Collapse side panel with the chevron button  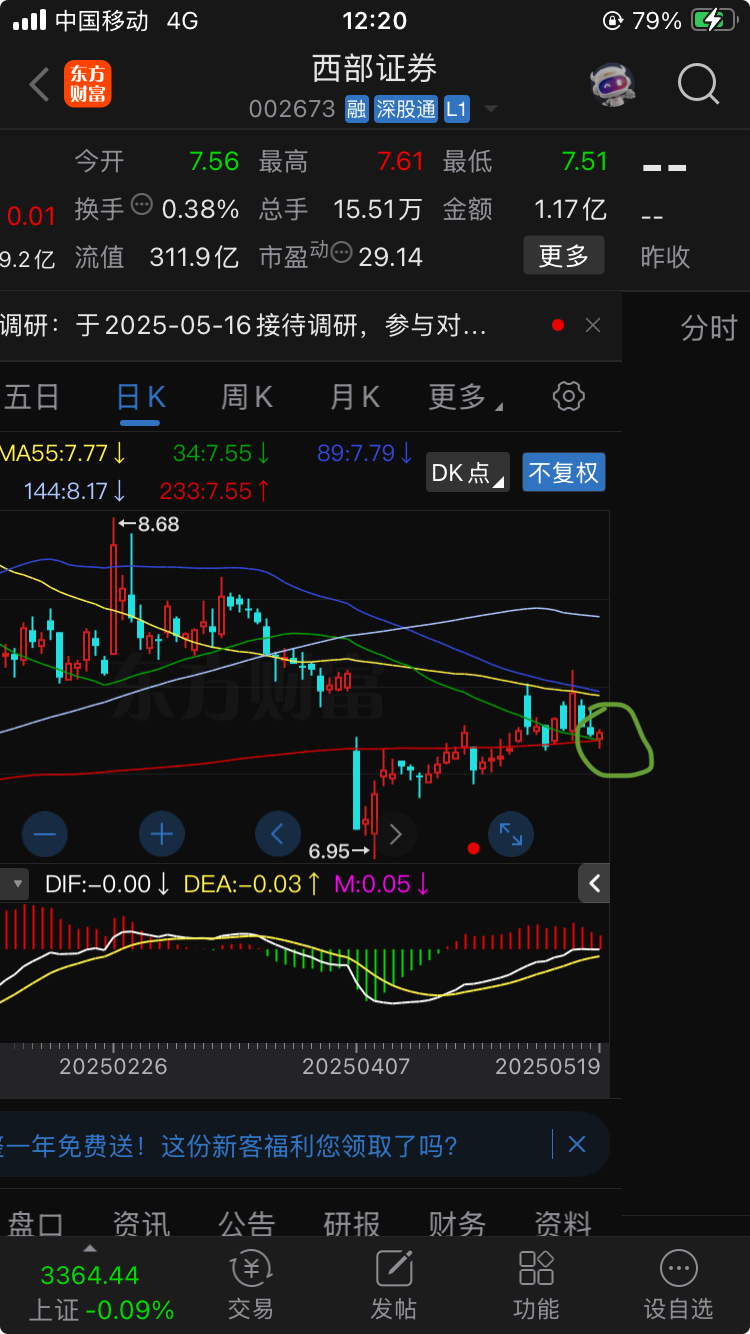pyautogui.click(x=594, y=883)
